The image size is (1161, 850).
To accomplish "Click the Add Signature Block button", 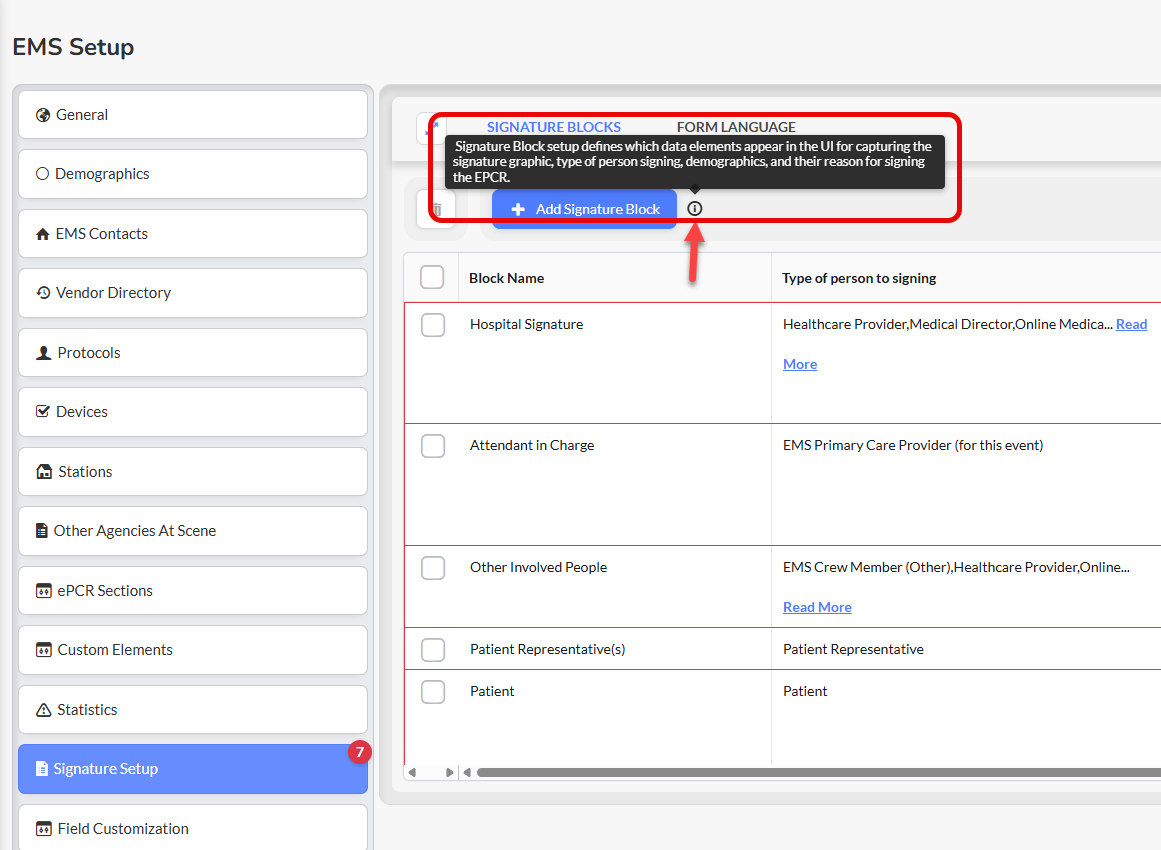I will pos(584,210).
